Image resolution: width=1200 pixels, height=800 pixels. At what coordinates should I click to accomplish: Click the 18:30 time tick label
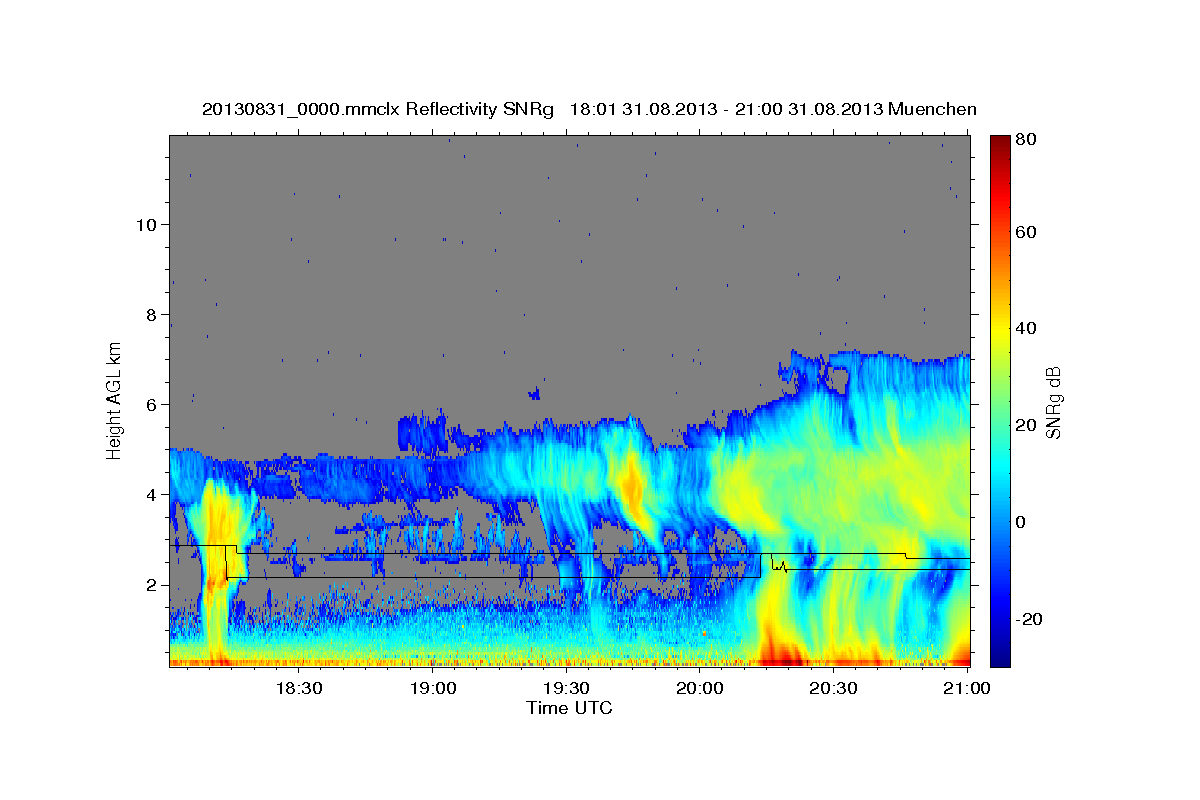point(299,689)
